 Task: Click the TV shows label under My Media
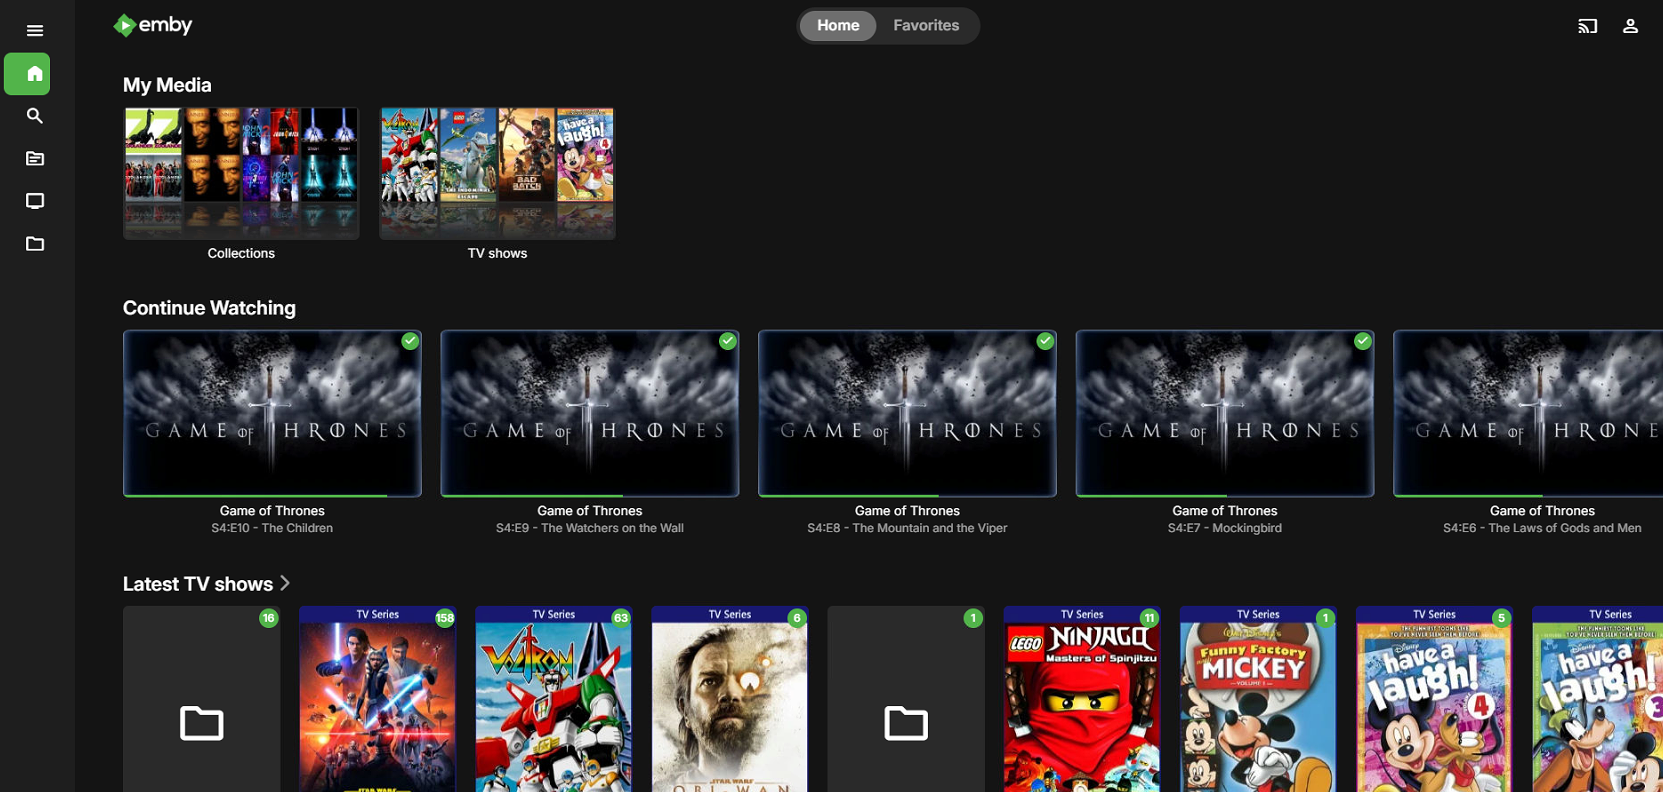(x=497, y=254)
